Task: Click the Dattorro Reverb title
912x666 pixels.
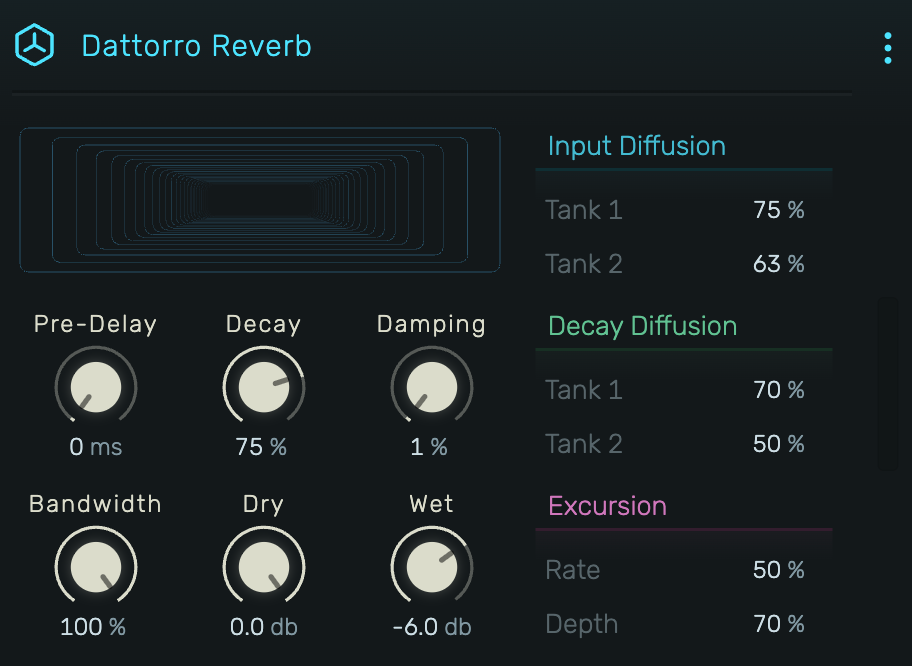Action: [x=197, y=46]
